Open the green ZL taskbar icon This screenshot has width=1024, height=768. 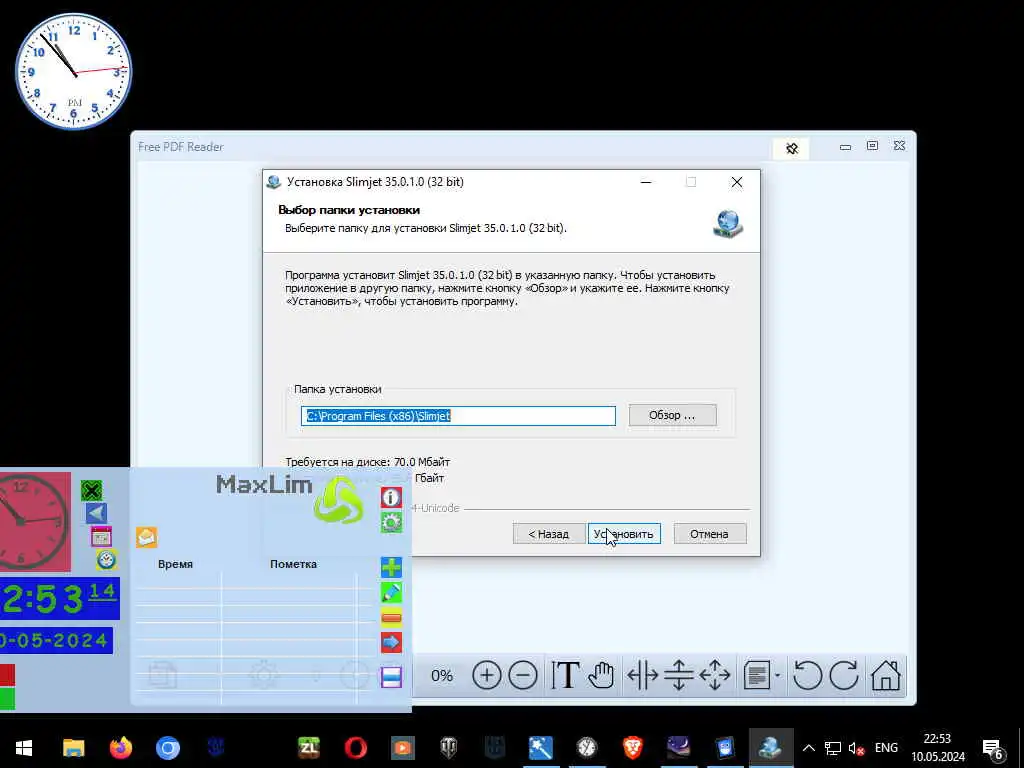pos(308,748)
